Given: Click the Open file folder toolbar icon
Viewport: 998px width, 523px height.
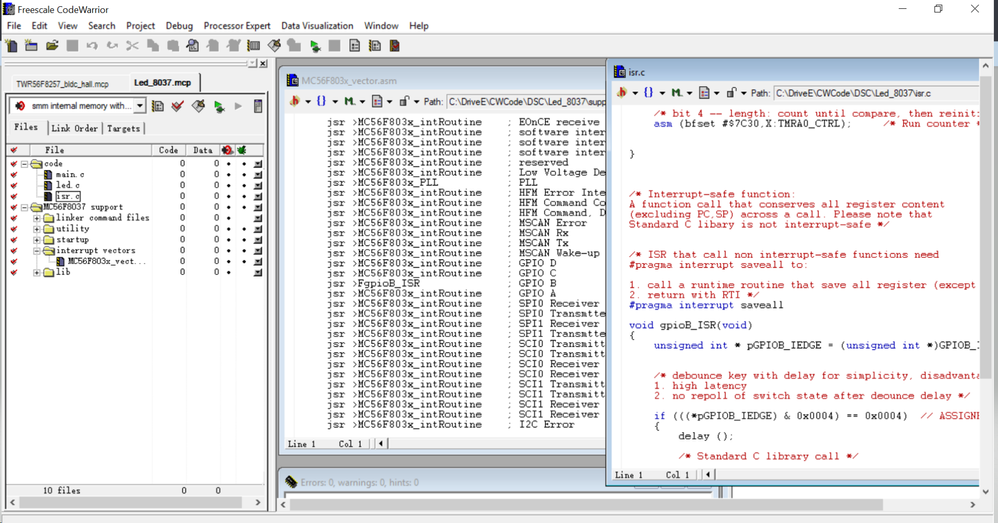Looking at the screenshot, I should 52,46.
